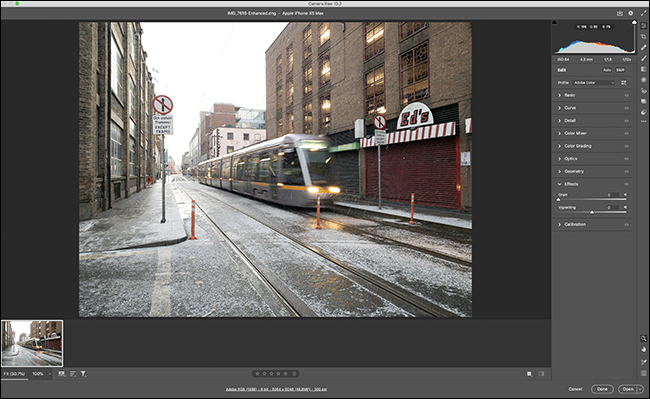This screenshot has height=399, width=650.
Task: Toggle visibility eye for Curve panel
Action: 626,108
